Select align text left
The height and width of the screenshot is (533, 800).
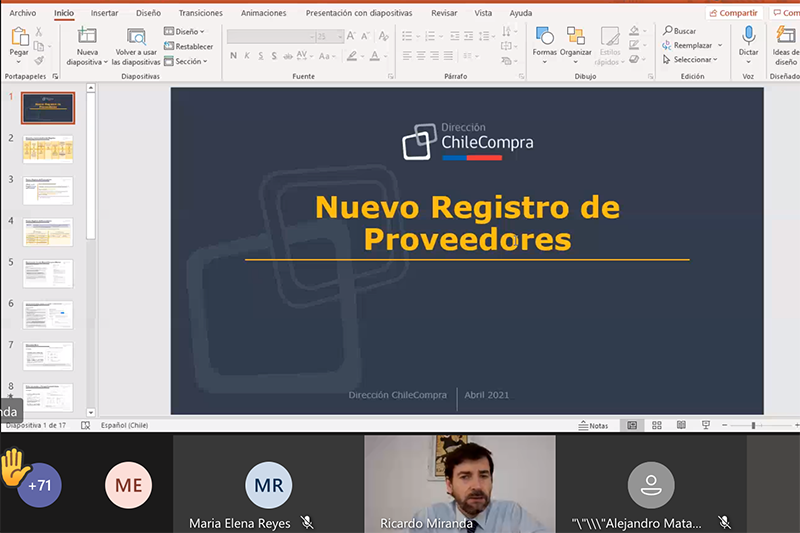(x=407, y=56)
